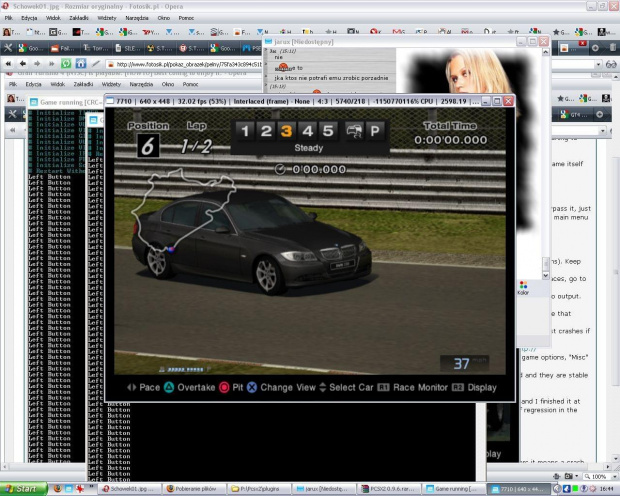The image size is (620, 496).
Task: Go back with the Back arrow button
Action: click(x=23, y=63)
